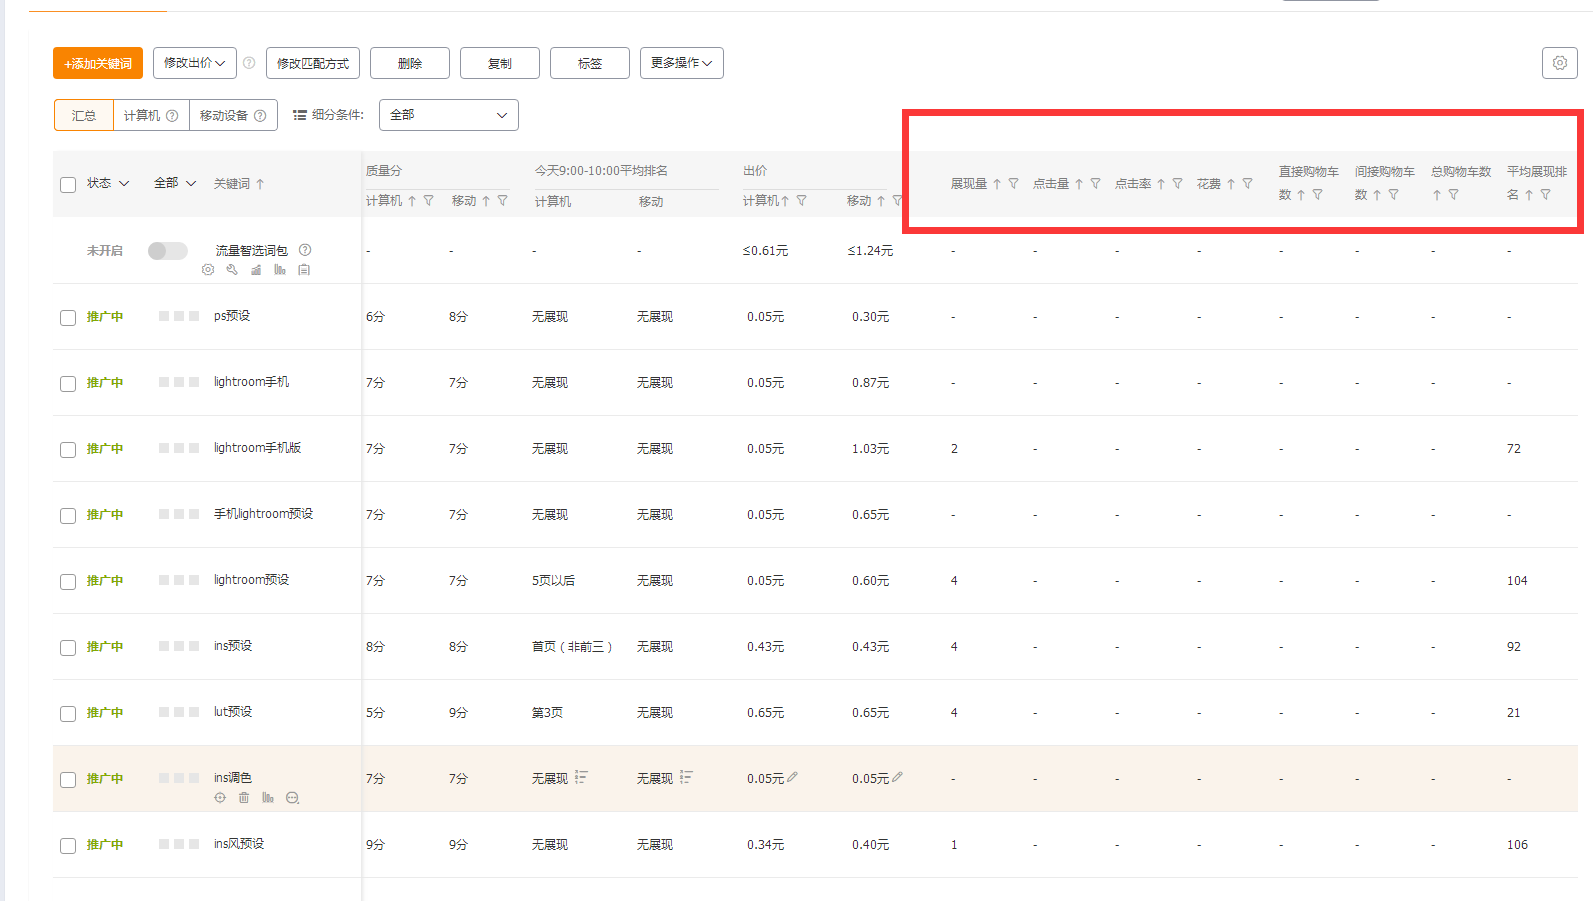The height and width of the screenshot is (901, 1593).
Task: Filter by 展现量 funnel icon
Action: click(x=1013, y=184)
